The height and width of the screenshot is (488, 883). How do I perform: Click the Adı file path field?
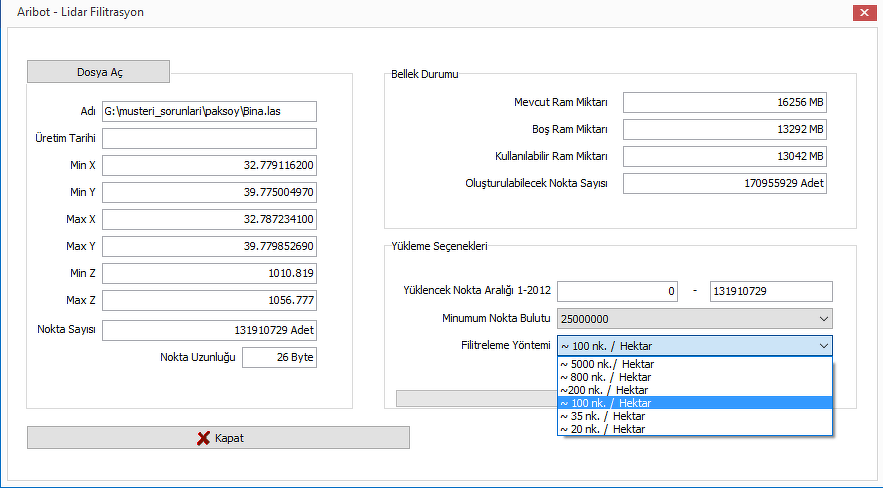tap(209, 111)
